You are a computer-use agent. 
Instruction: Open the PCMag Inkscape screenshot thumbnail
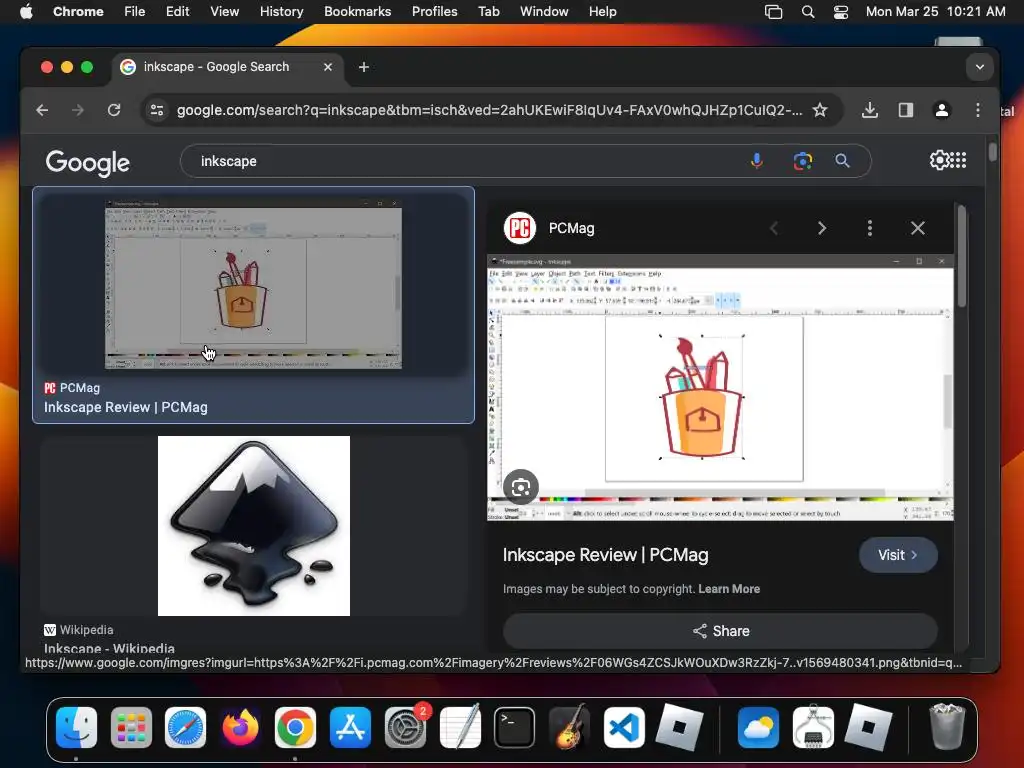tap(253, 285)
